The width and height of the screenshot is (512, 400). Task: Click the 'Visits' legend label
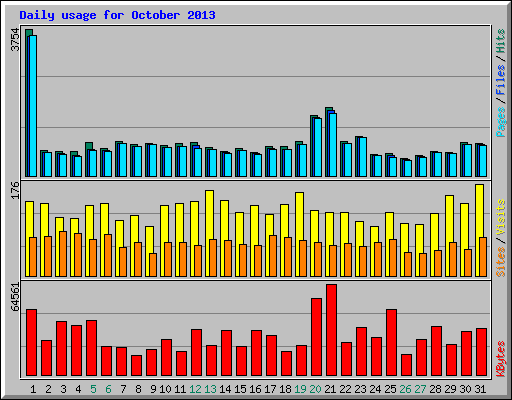(500, 217)
